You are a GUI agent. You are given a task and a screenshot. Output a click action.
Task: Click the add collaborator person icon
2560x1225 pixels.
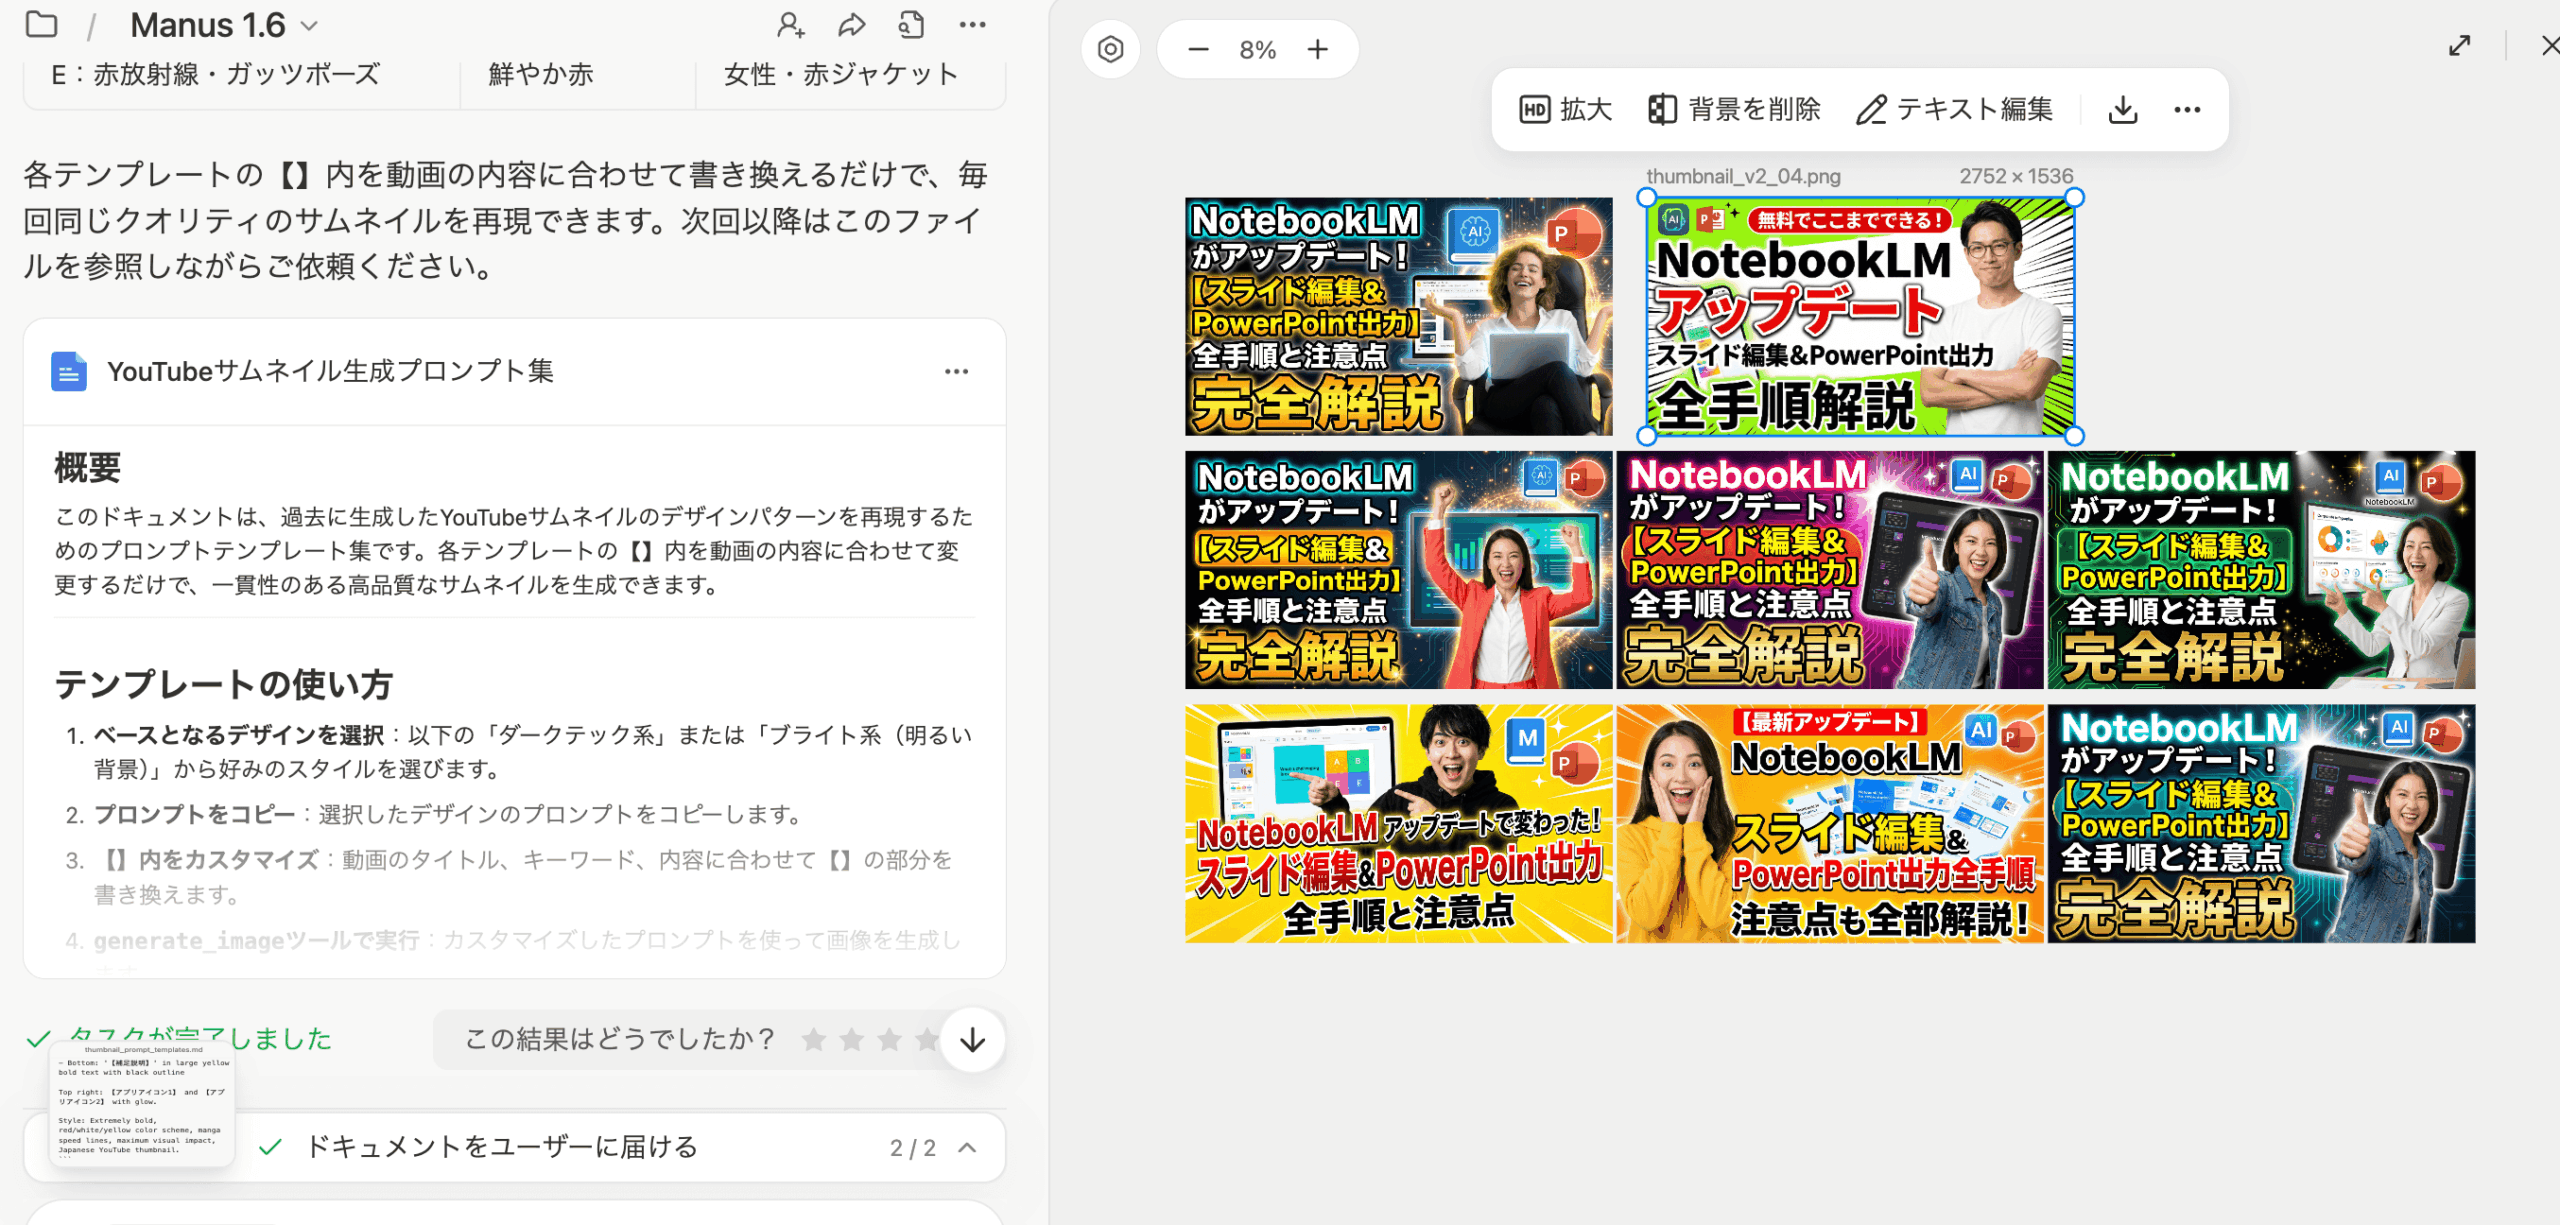coord(790,25)
